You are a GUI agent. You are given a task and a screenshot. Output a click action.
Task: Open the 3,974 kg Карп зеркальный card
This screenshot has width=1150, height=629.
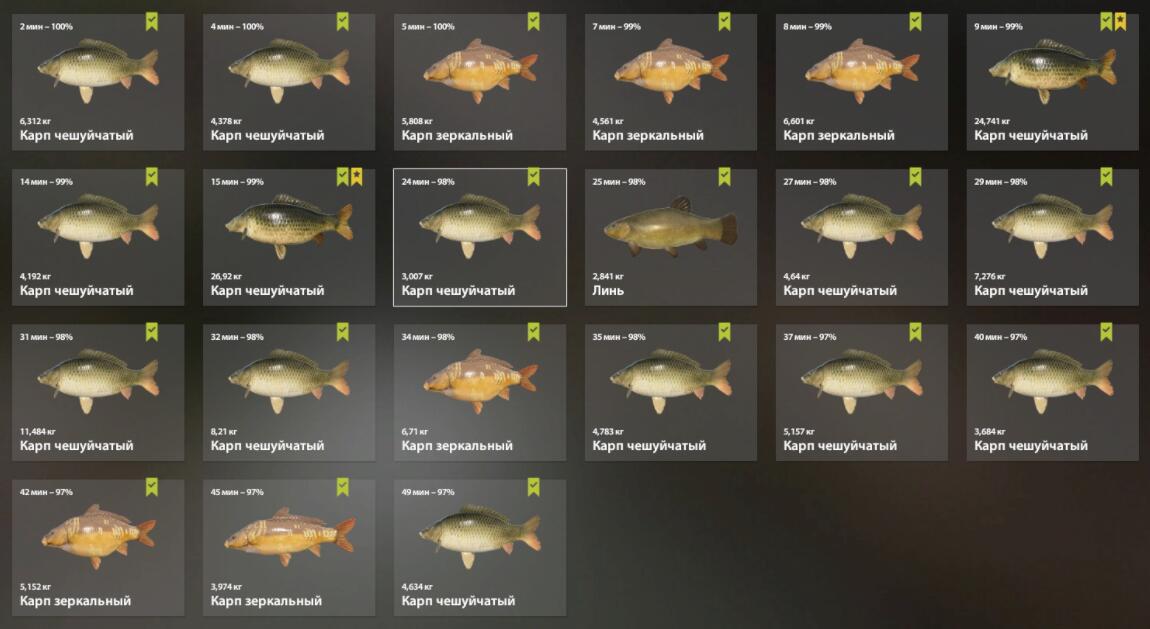(x=289, y=548)
